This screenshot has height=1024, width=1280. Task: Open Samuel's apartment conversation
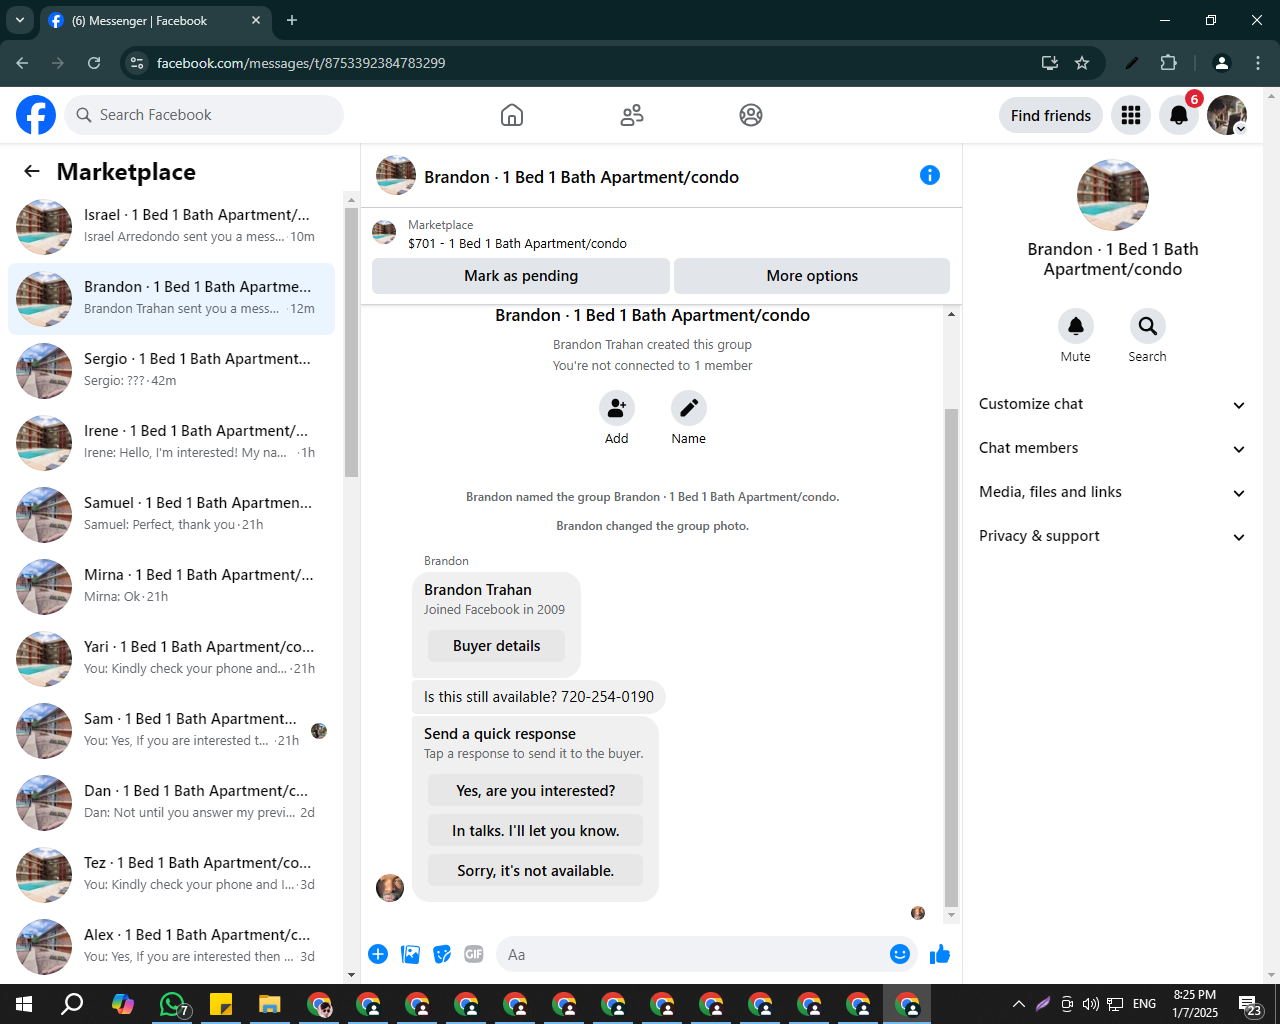172,515
